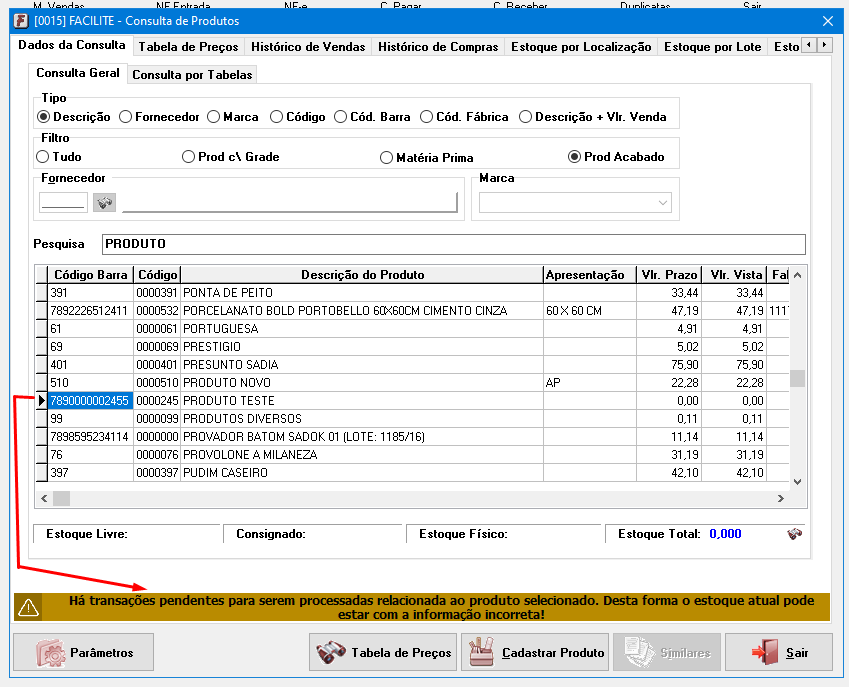849x687 pixels.
Task: Click the Pesquisa text field
Action: pos(454,244)
